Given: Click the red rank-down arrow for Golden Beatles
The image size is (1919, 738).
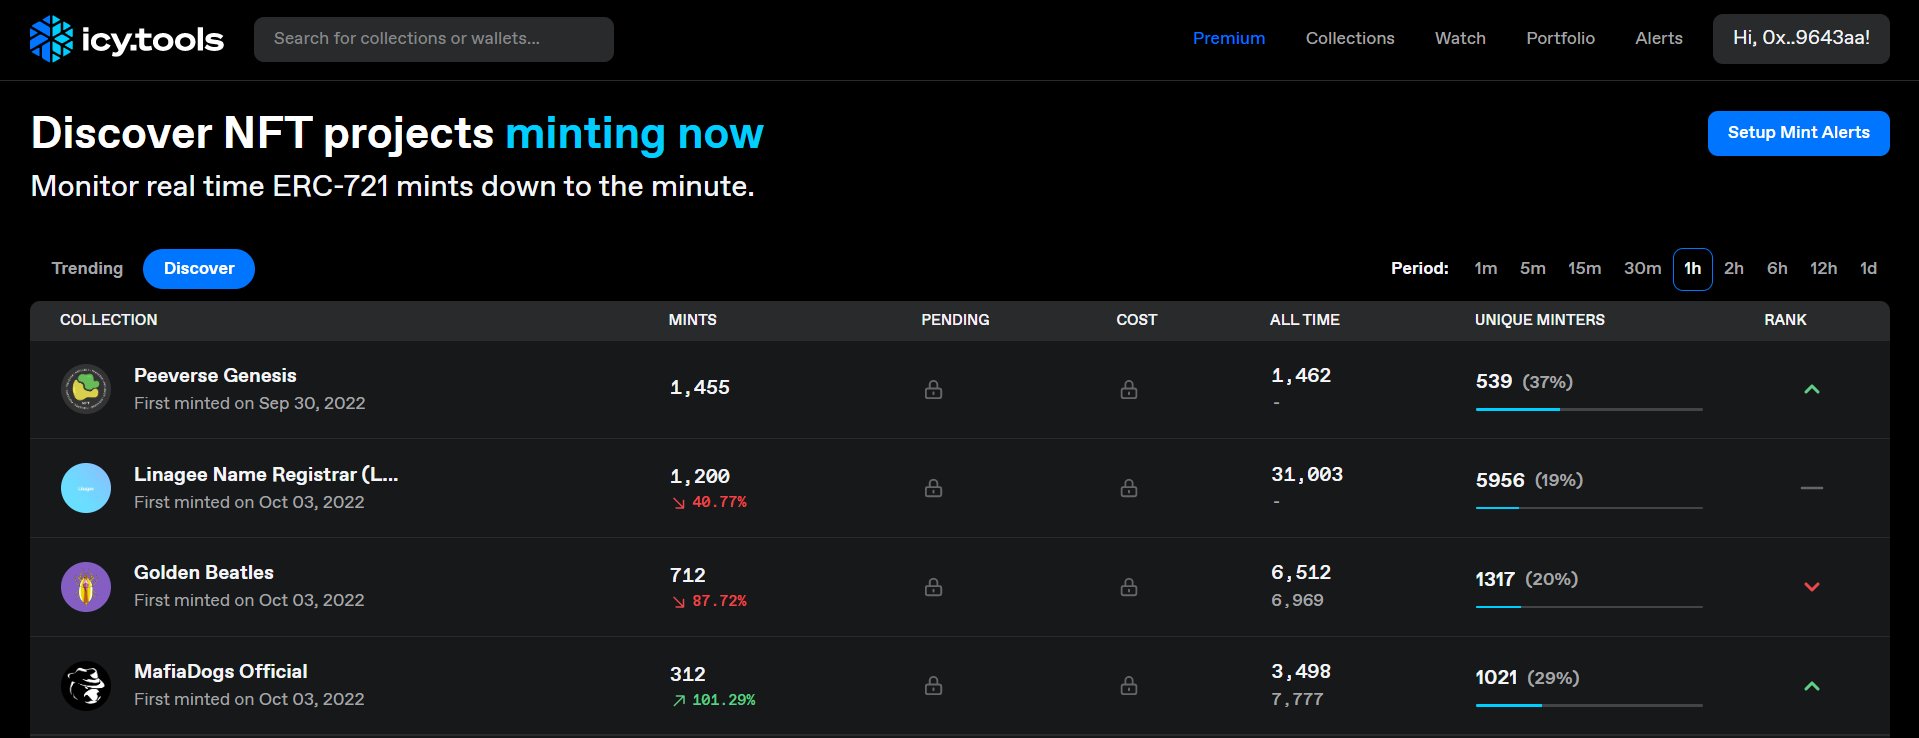Looking at the screenshot, I should 1811,587.
